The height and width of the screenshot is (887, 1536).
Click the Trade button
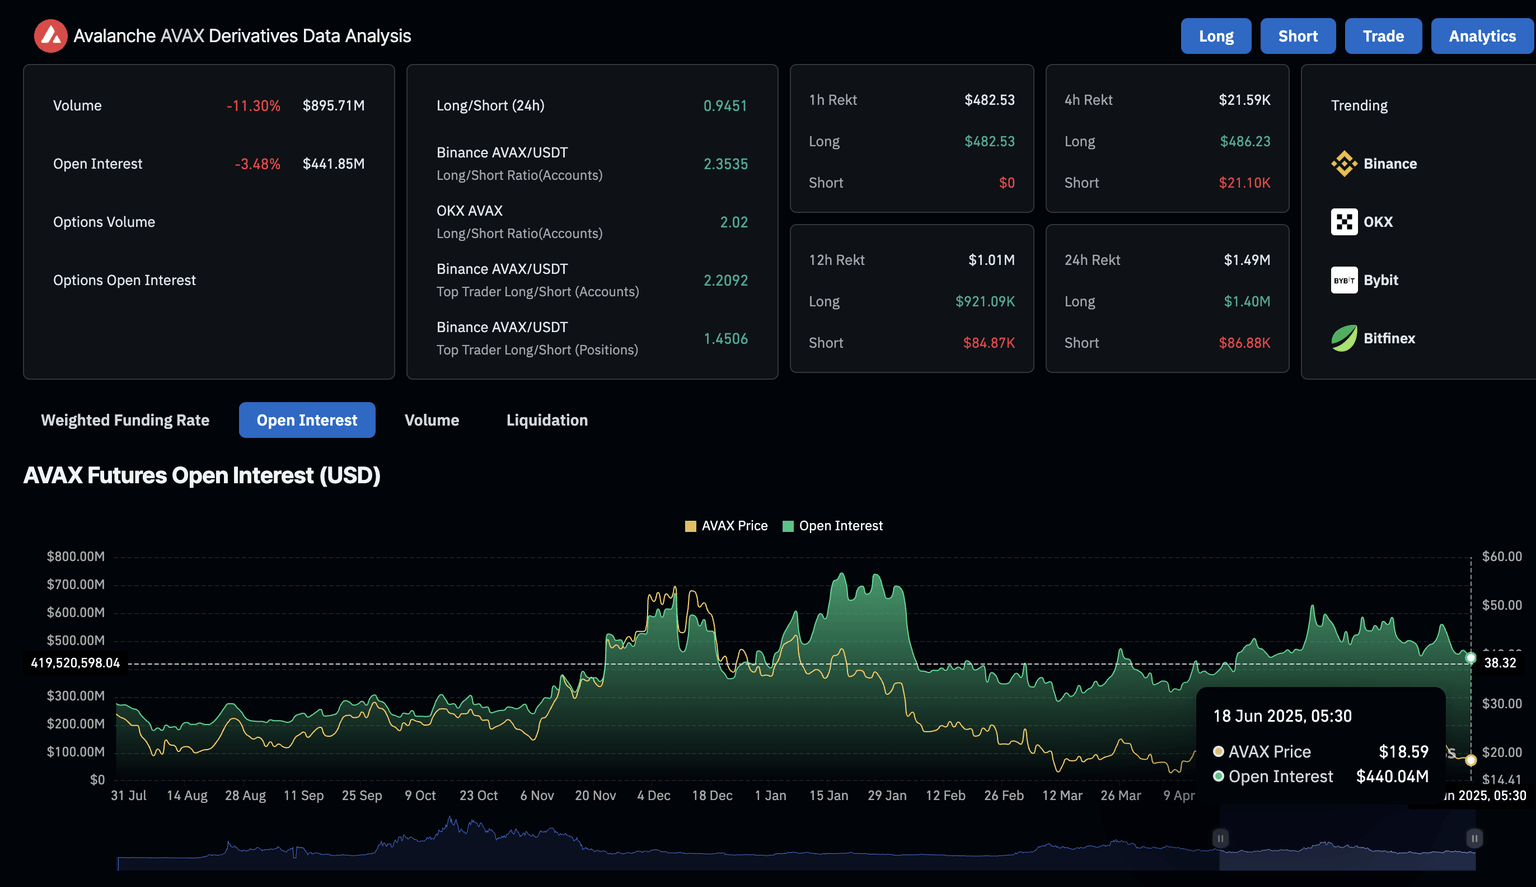1383,36
